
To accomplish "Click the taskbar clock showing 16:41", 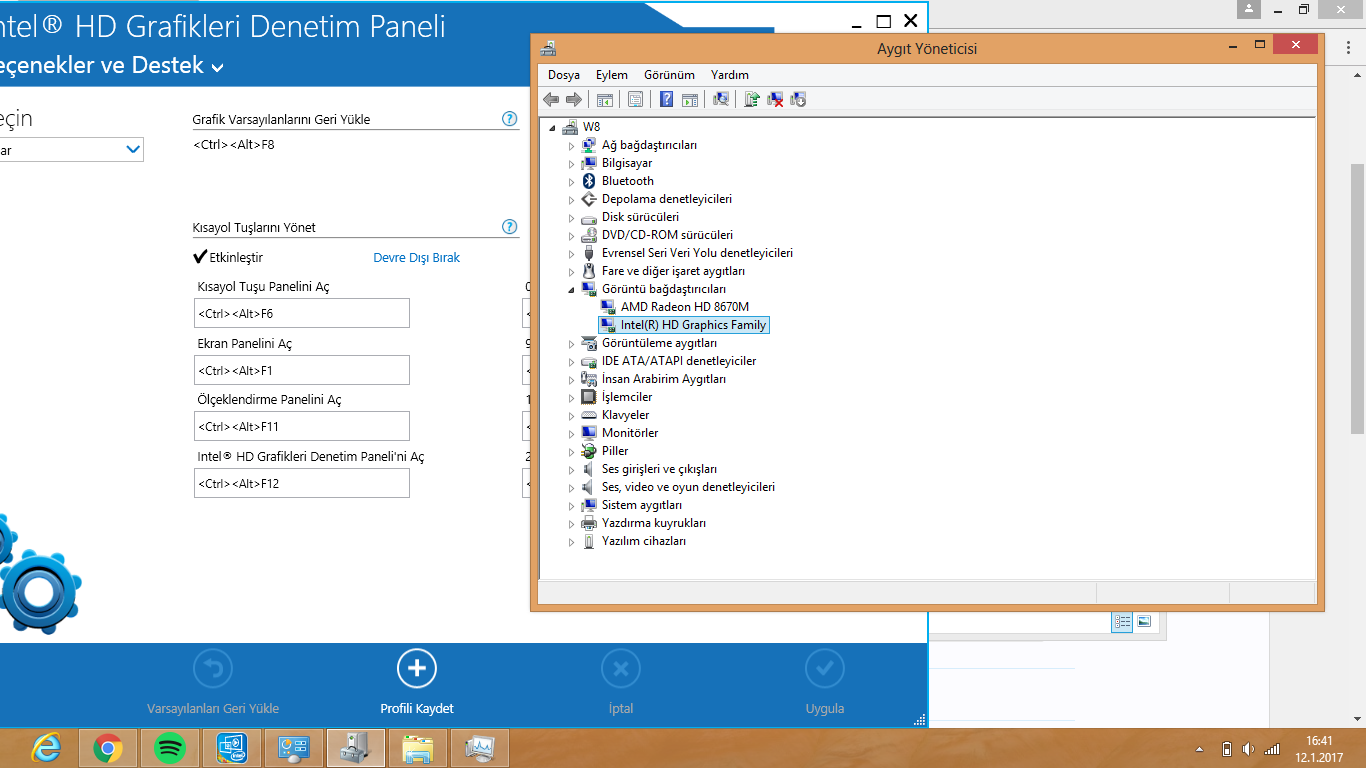I will 1320,749.
